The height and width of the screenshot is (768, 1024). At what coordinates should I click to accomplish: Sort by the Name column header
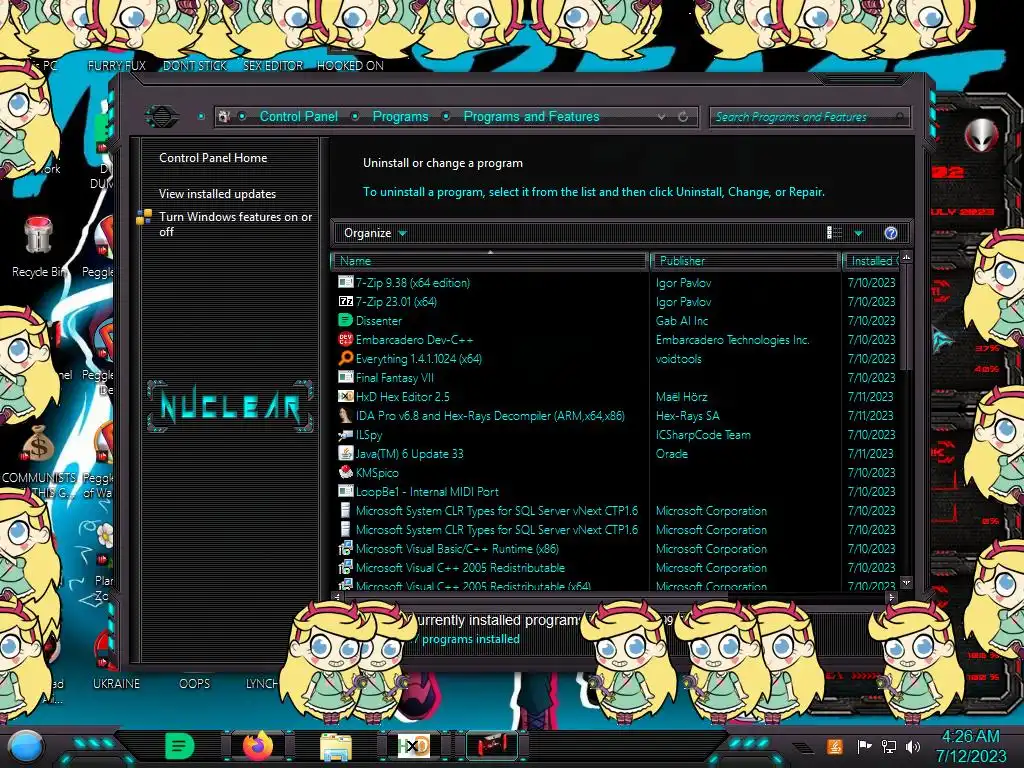pyautogui.click(x=490, y=261)
